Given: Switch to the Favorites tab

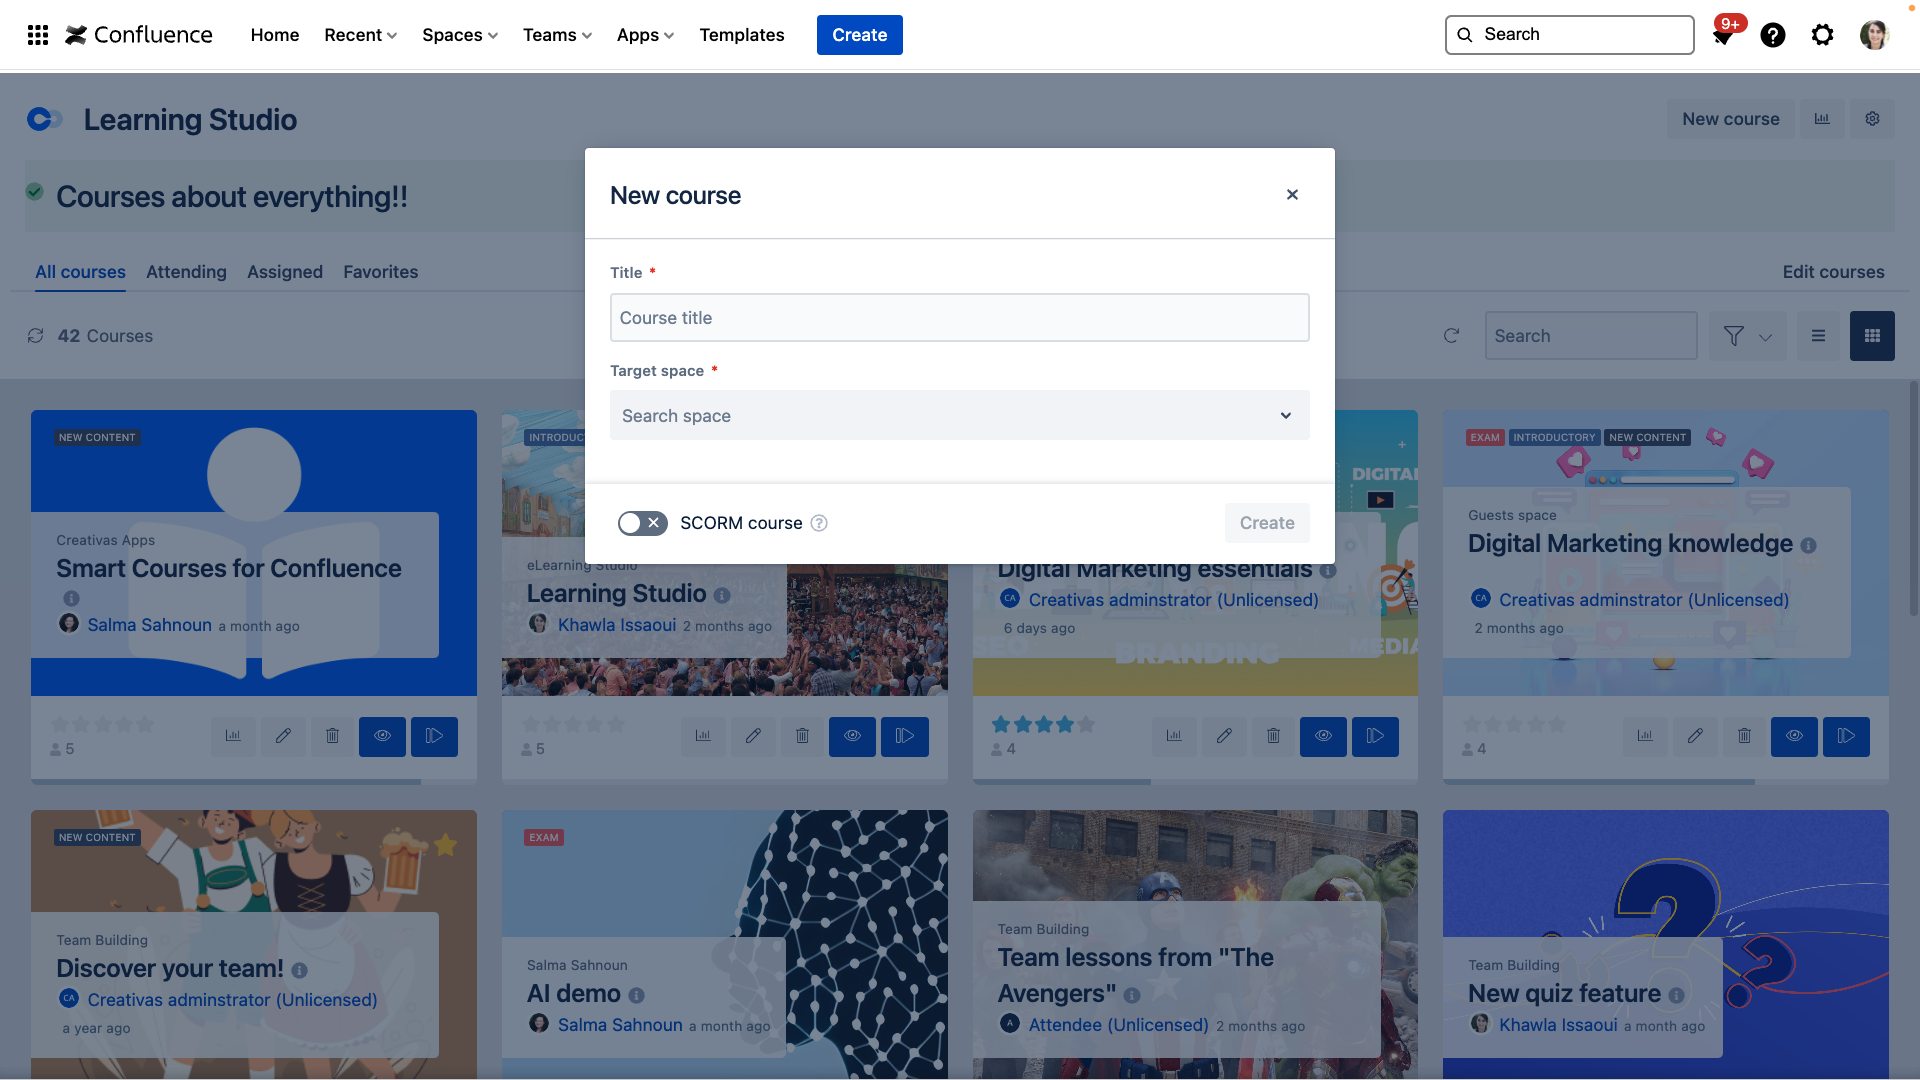Looking at the screenshot, I should tap(380, 272).
